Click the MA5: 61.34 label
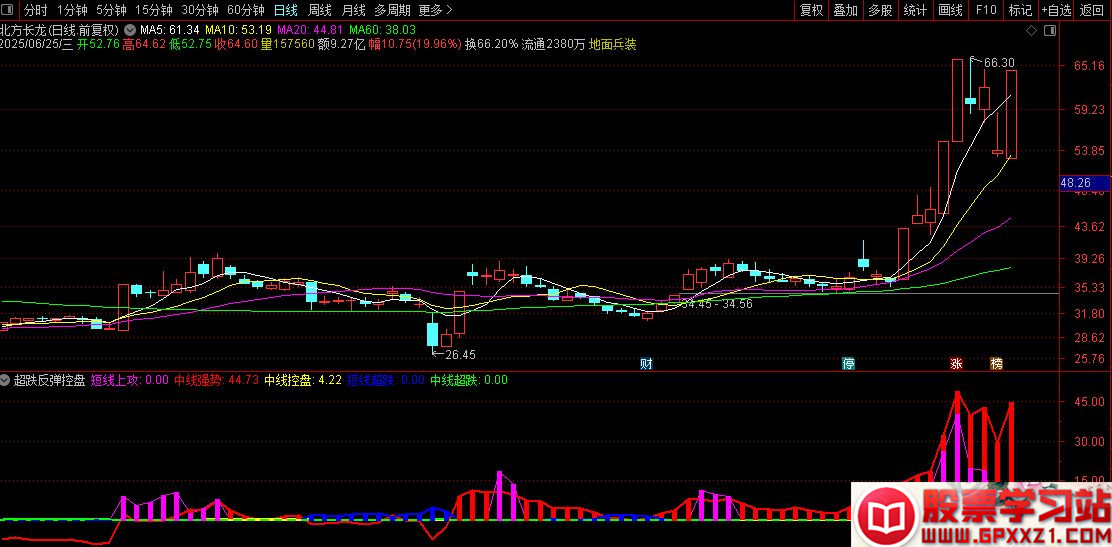 (169, 30)
